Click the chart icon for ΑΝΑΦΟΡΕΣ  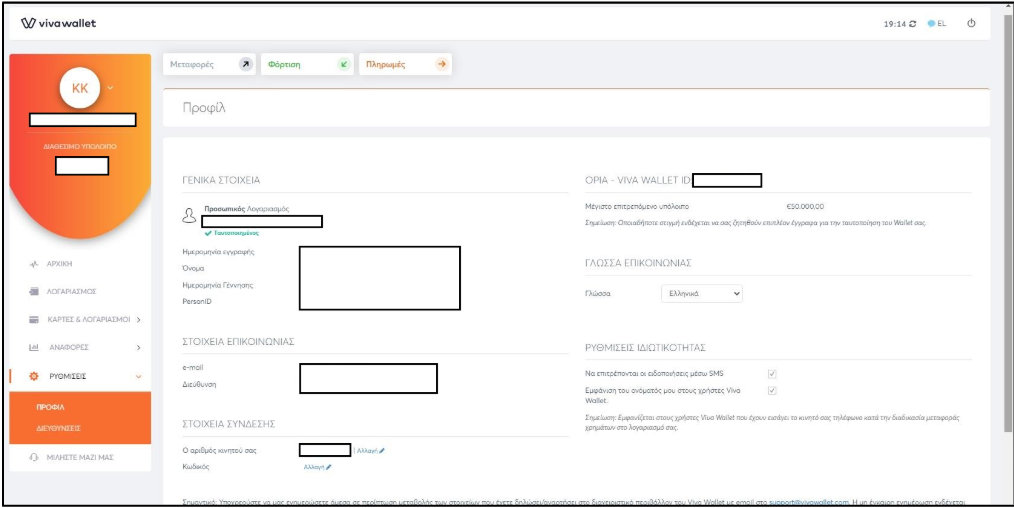point(33,348)
